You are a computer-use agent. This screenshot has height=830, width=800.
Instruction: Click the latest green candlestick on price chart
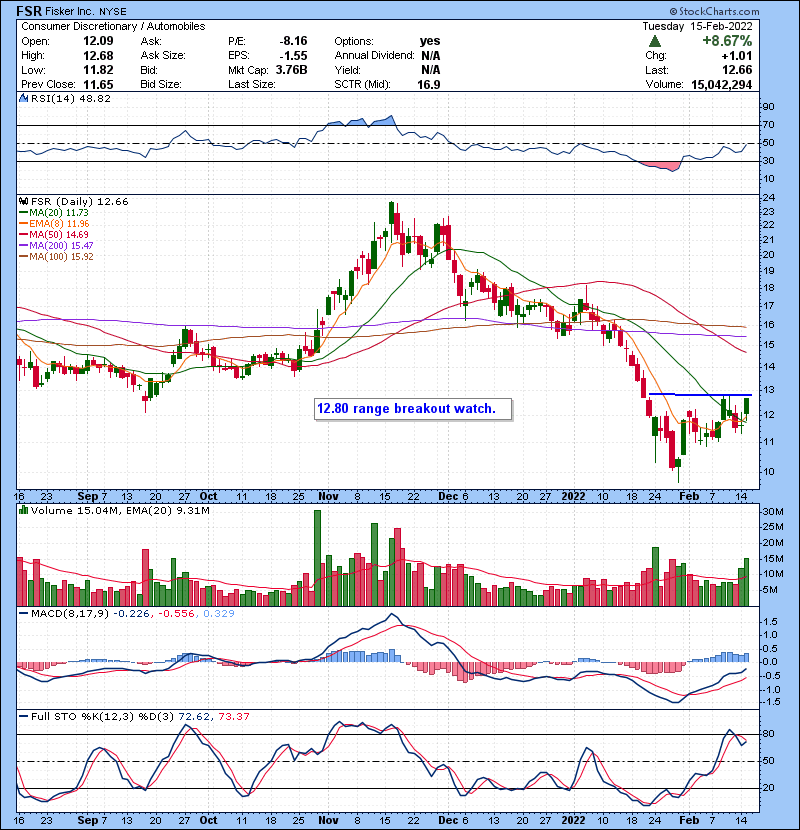click(747, 406)
